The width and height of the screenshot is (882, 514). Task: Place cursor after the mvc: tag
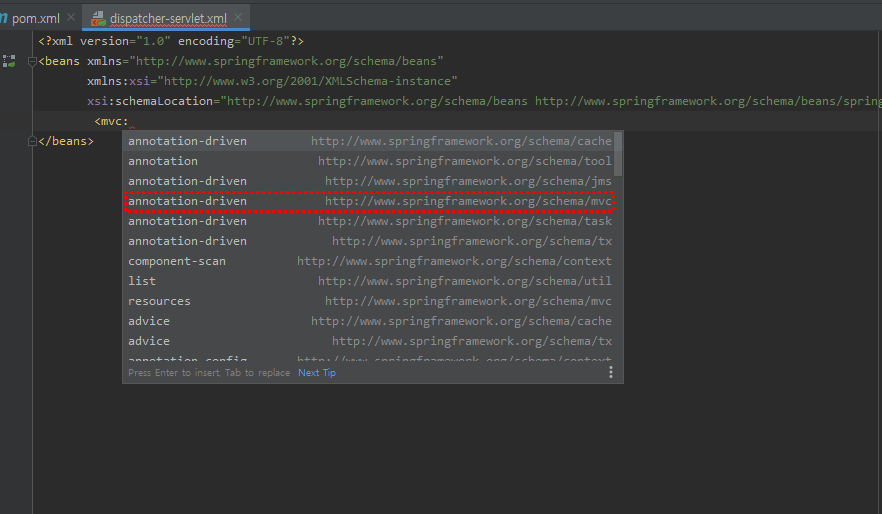(x=129, y=121)
